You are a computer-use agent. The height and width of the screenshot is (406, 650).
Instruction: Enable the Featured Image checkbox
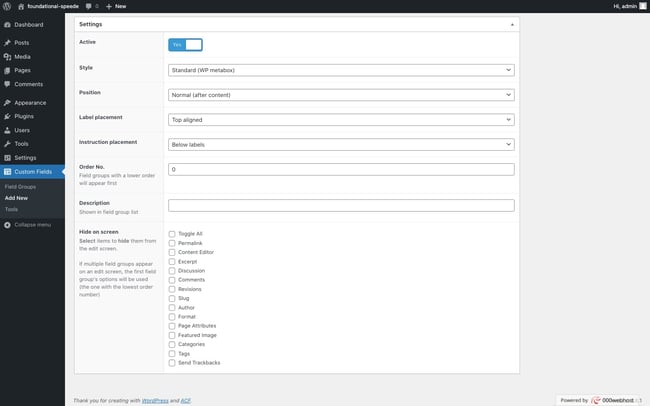pyautogui.click(x=172, y=335)
